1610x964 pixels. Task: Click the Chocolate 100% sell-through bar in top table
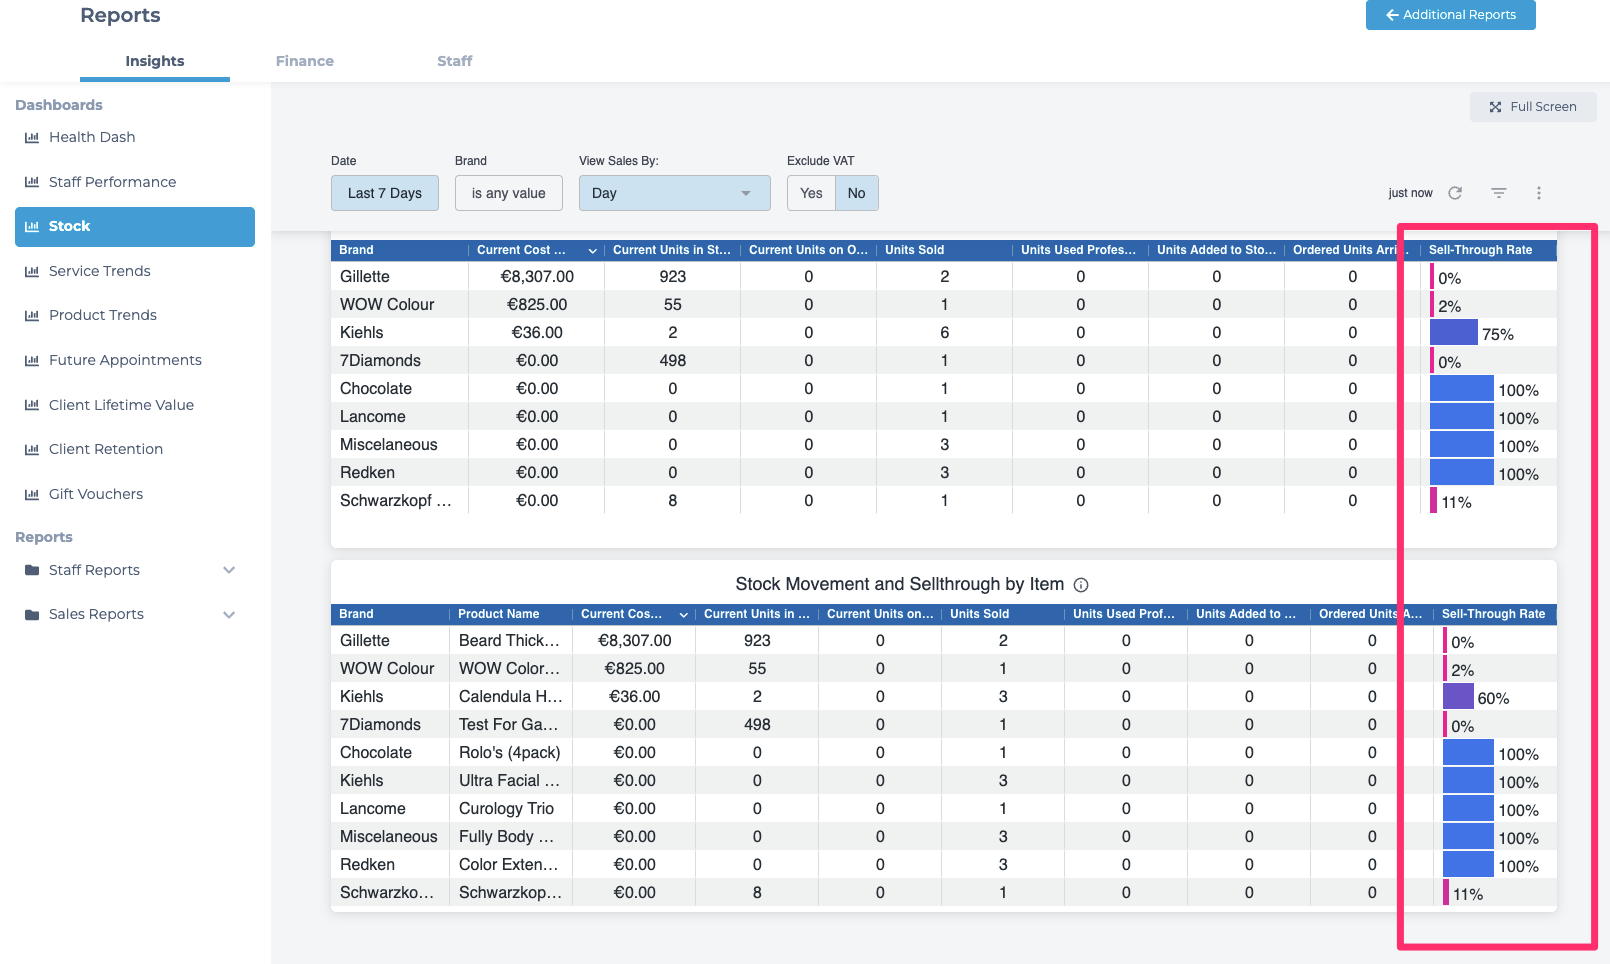[1462, 388]
